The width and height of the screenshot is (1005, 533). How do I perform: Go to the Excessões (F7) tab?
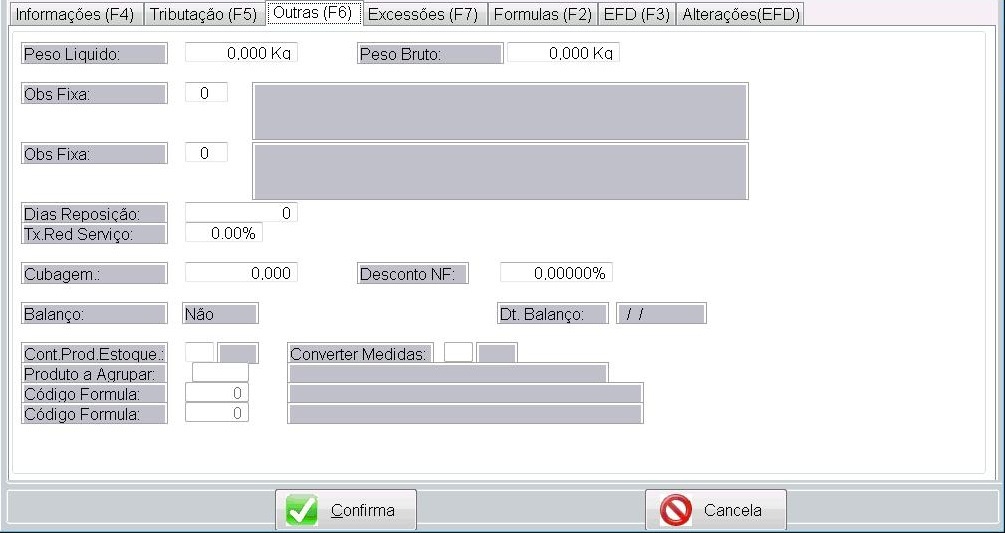click(422, 15)
